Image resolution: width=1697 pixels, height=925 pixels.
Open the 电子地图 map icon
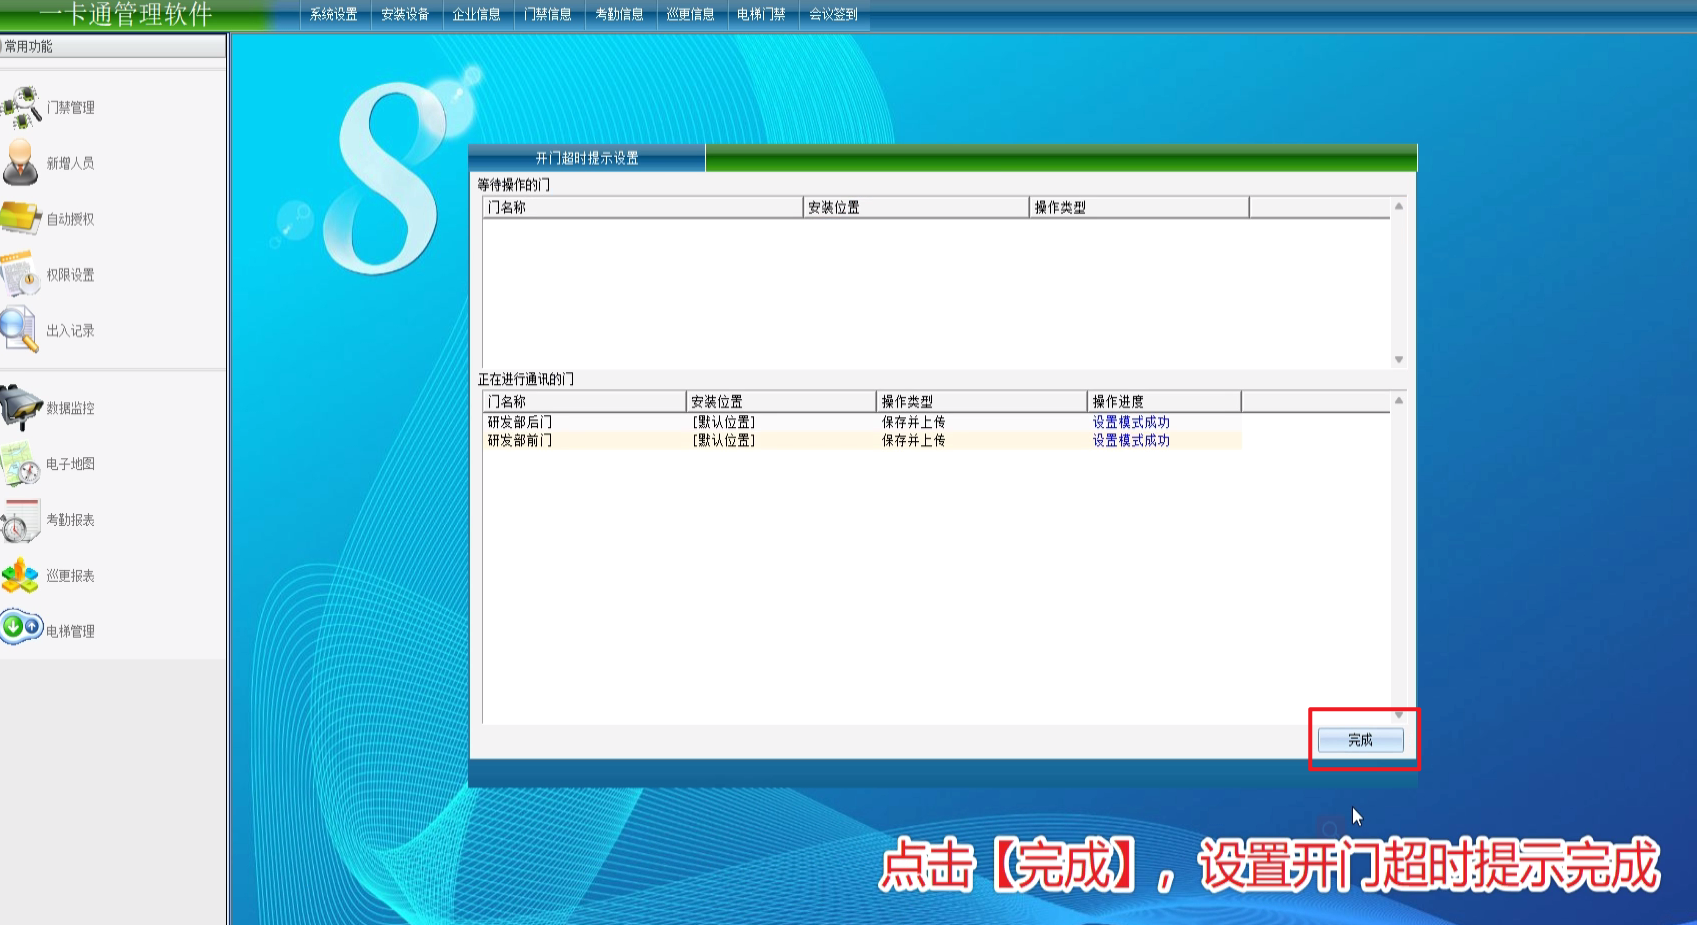(x=20, y=464)
